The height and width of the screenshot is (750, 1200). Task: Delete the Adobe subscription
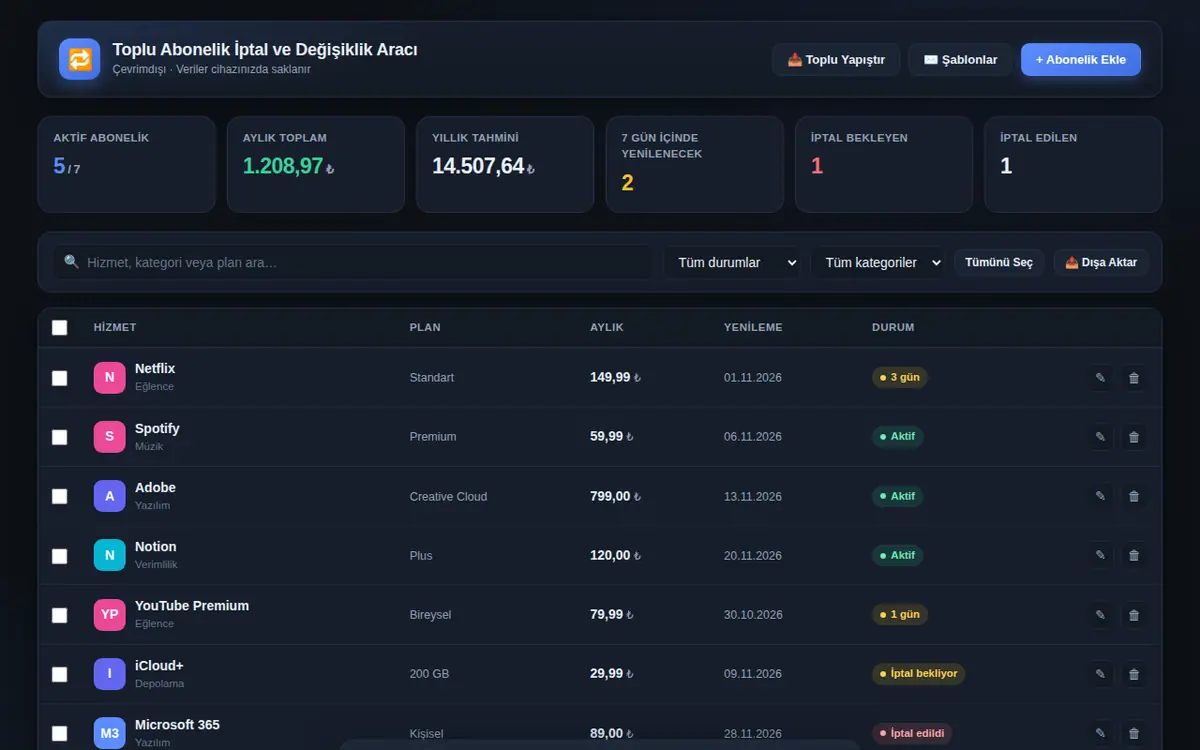click(x=1134, y=496)
